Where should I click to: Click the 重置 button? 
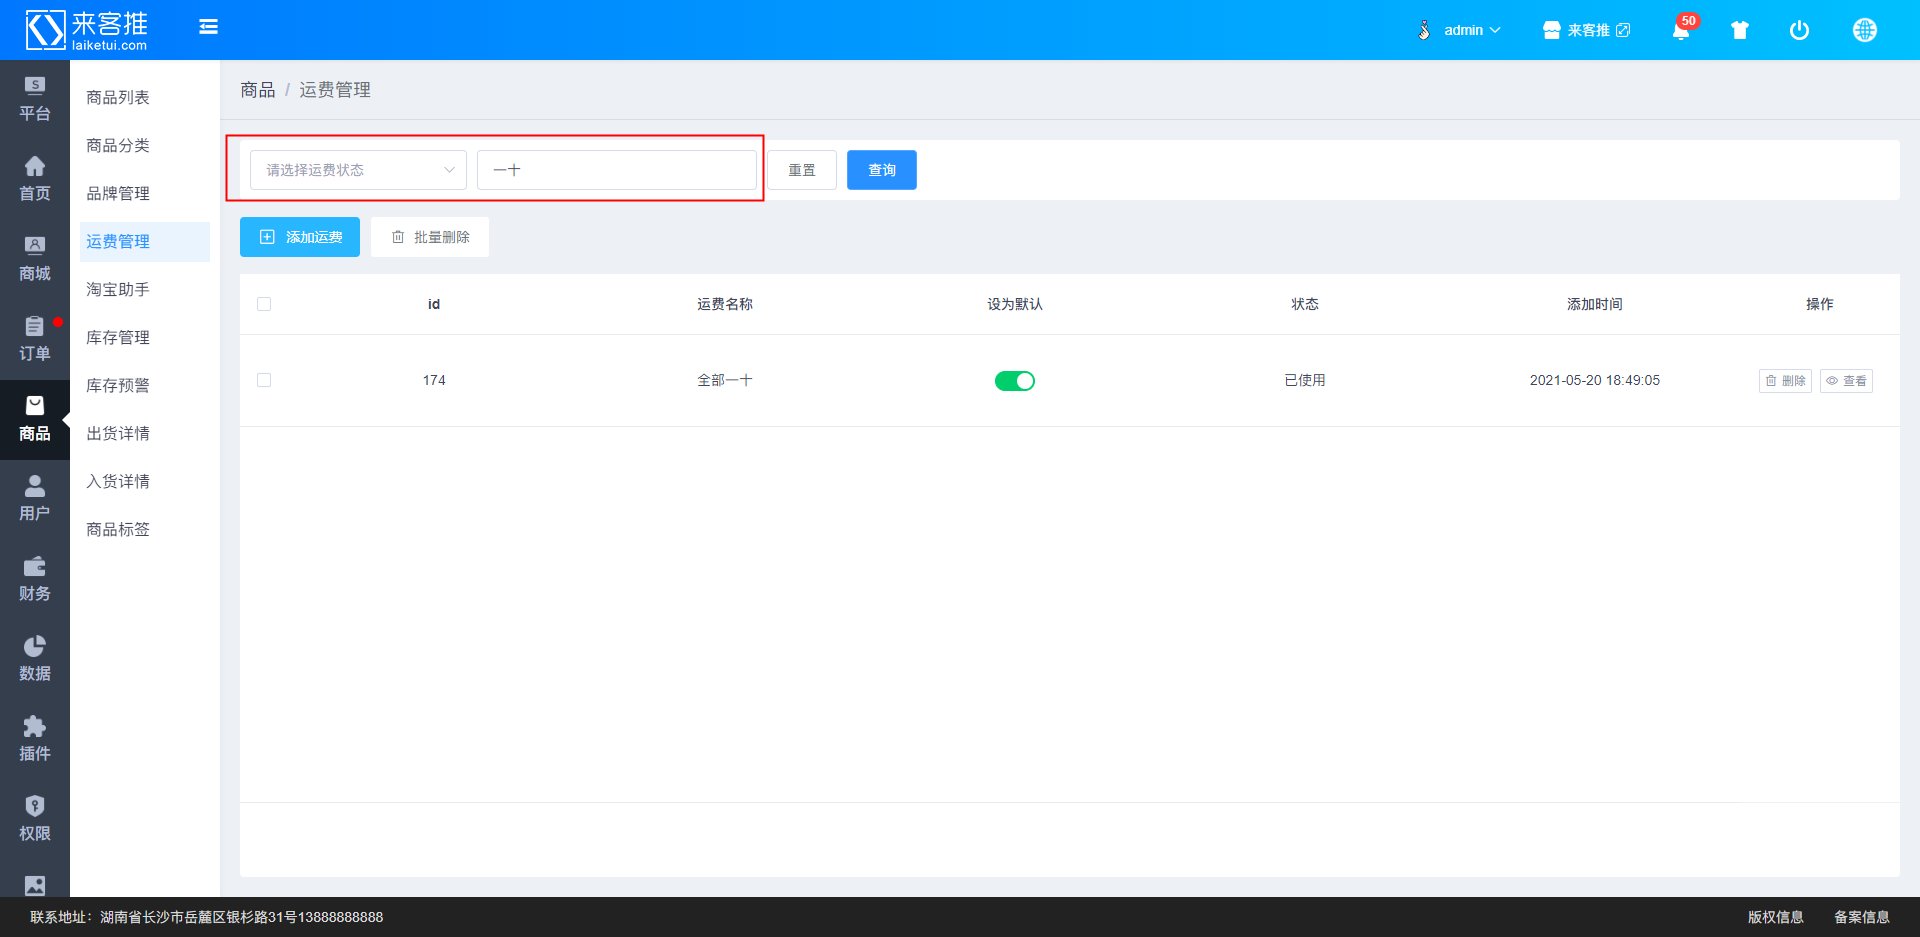[x=802, y=170]
